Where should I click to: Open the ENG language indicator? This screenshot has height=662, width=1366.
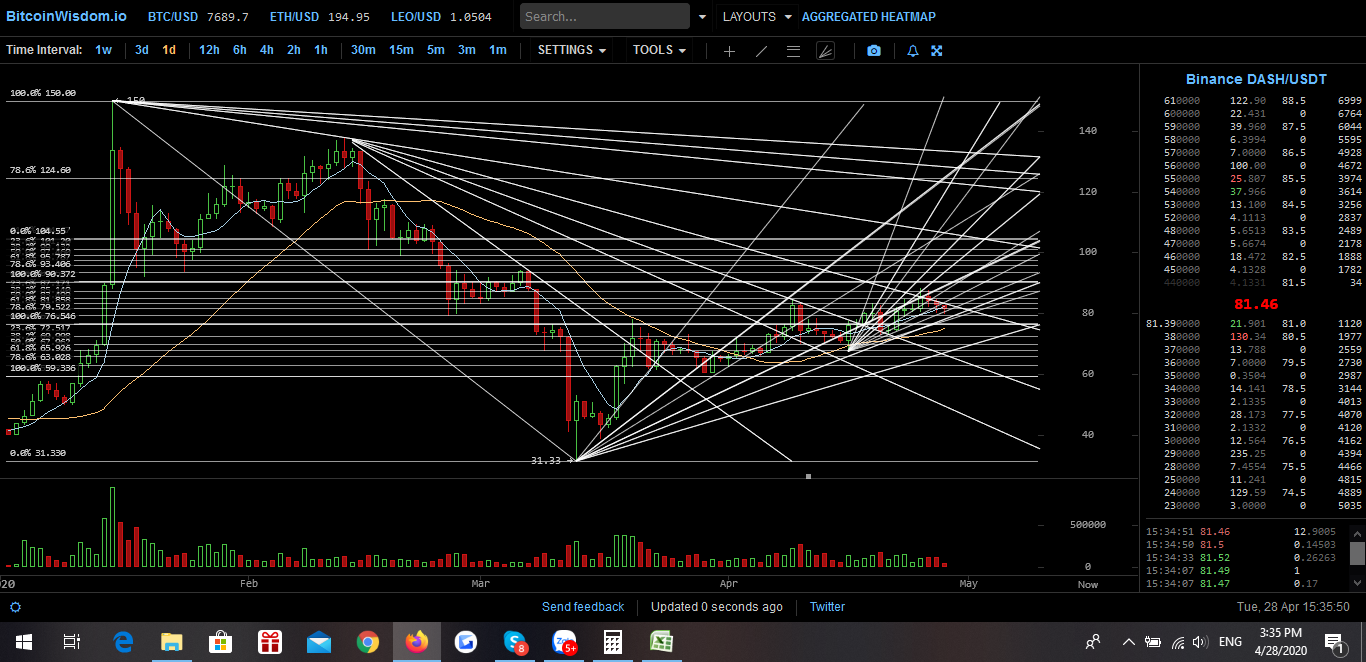tap(1230, 642)
